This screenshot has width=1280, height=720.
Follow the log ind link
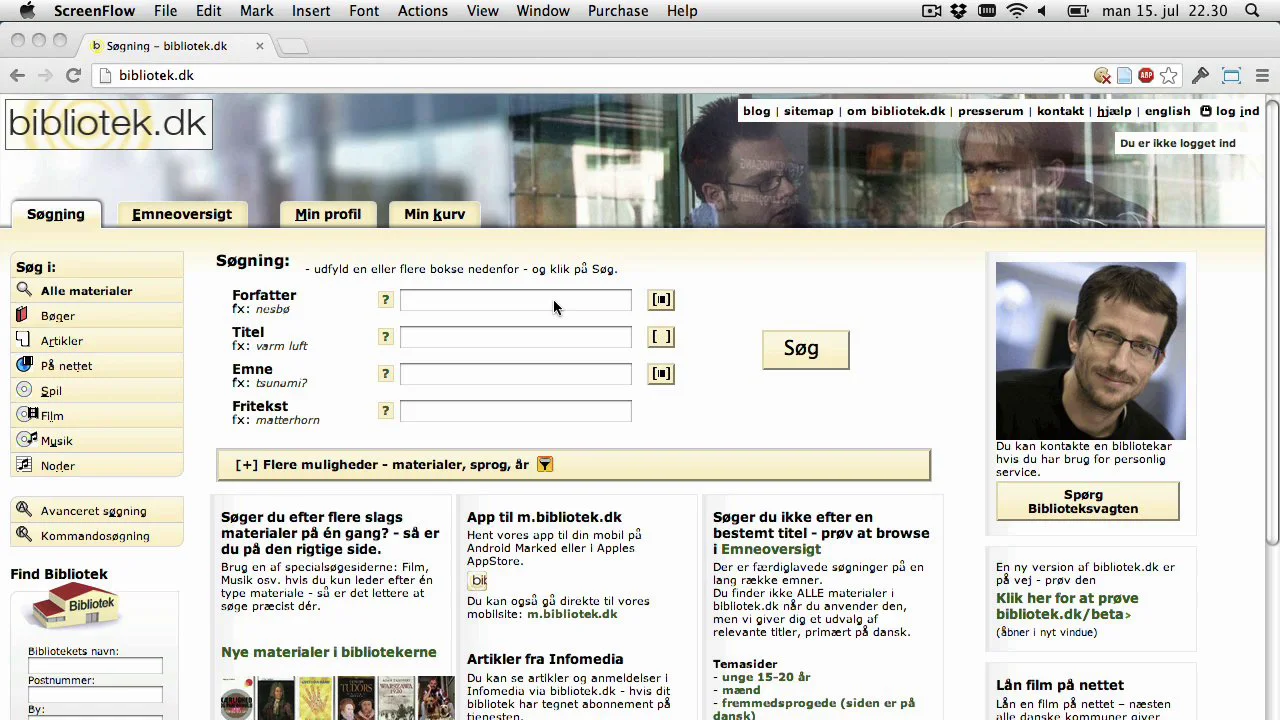pyautogui.click(x=1236, y=111)
